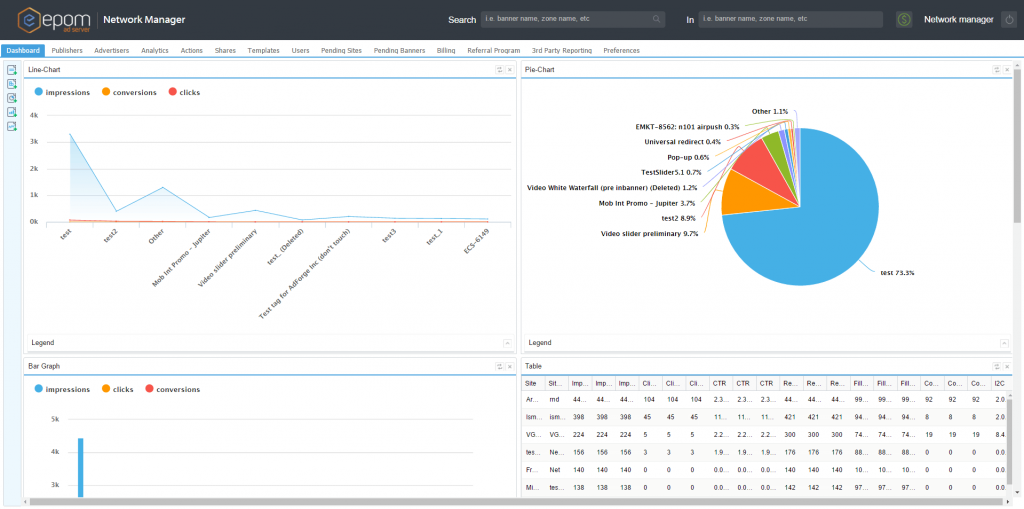This screenshot has height=509, width=1024.
Task: Click the magnifier icon in Search field
Action: click(656, 20)
